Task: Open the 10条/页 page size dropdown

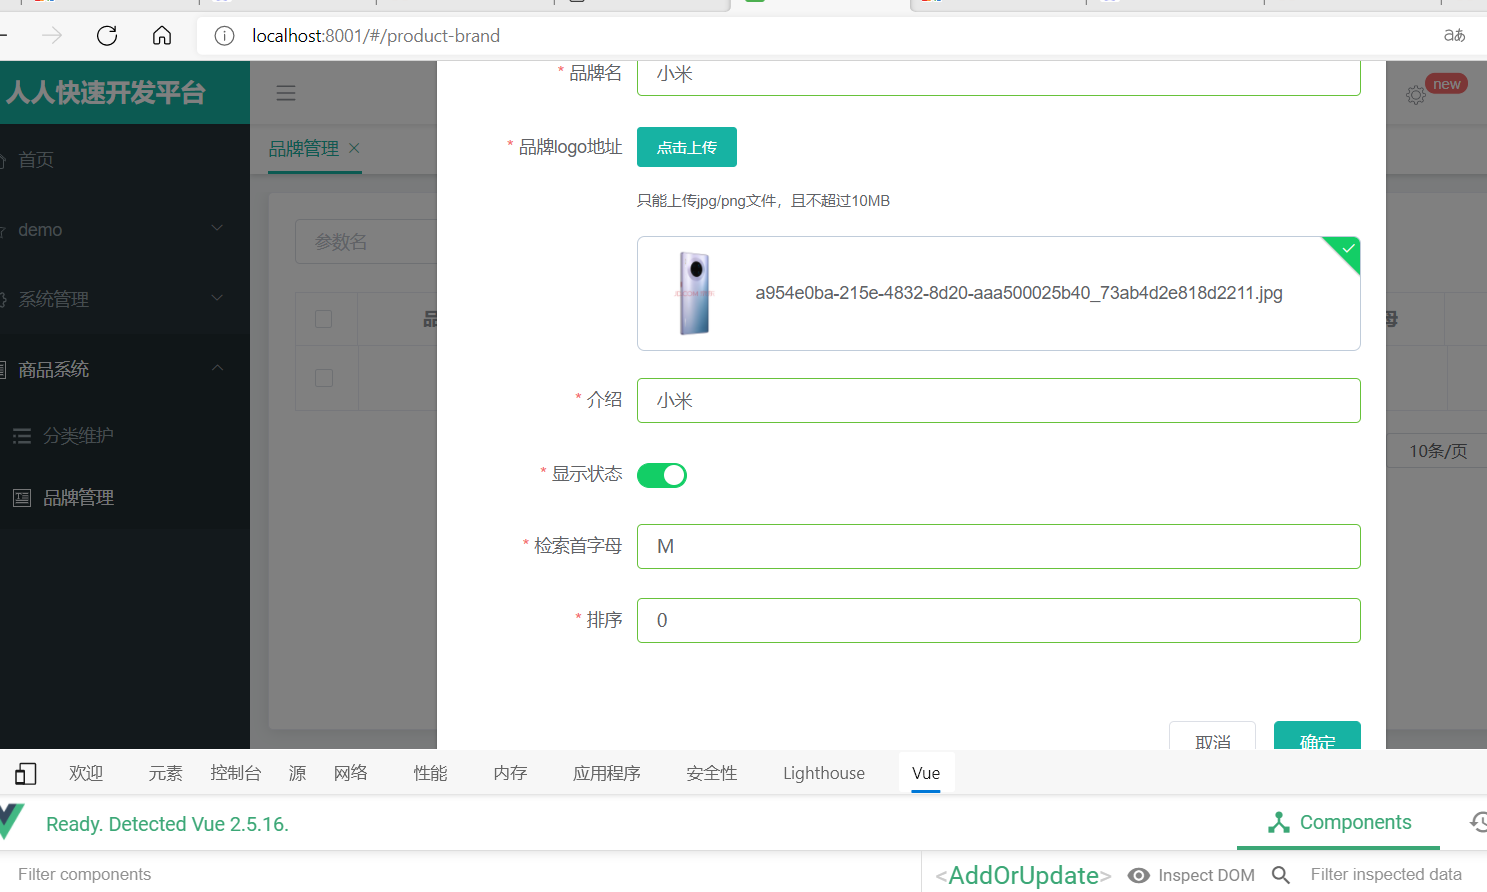Action: (x=1436, y=451)
